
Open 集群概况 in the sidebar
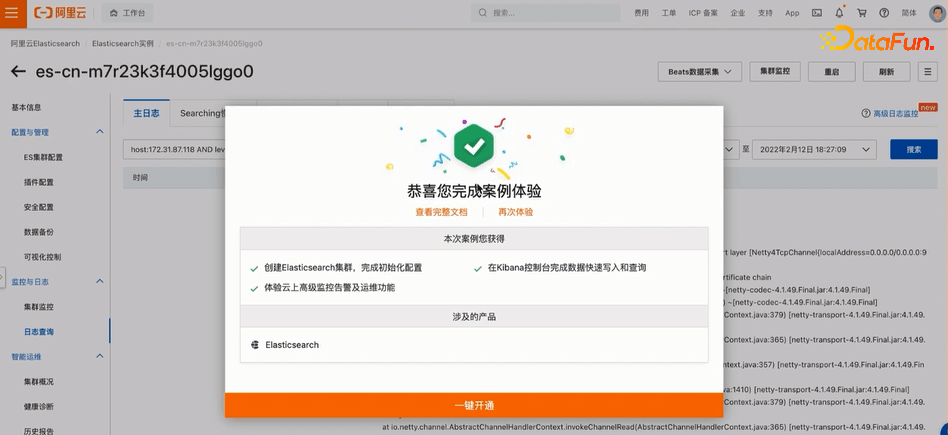39,382
